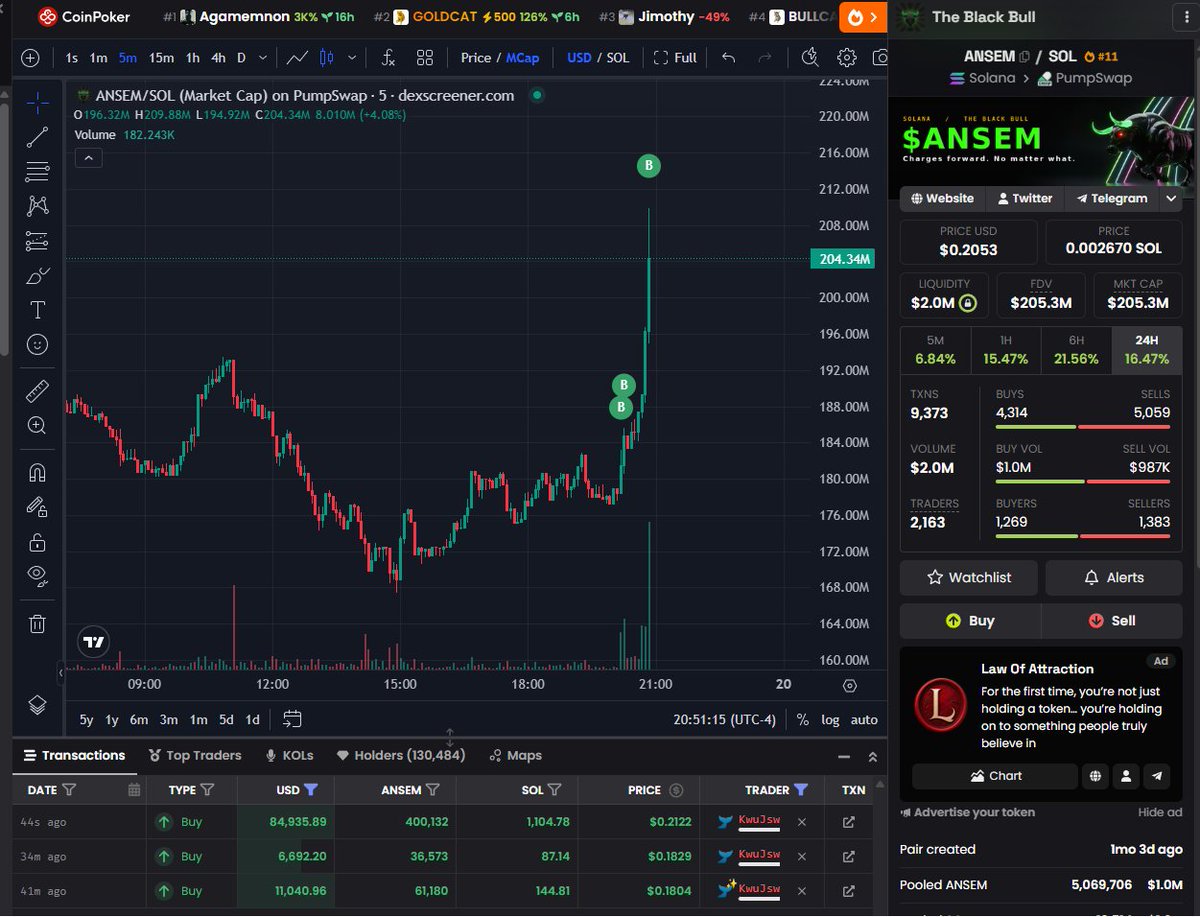Select the trend line drawing tool
Screen dimensions: 1200x917
(37, 137)
